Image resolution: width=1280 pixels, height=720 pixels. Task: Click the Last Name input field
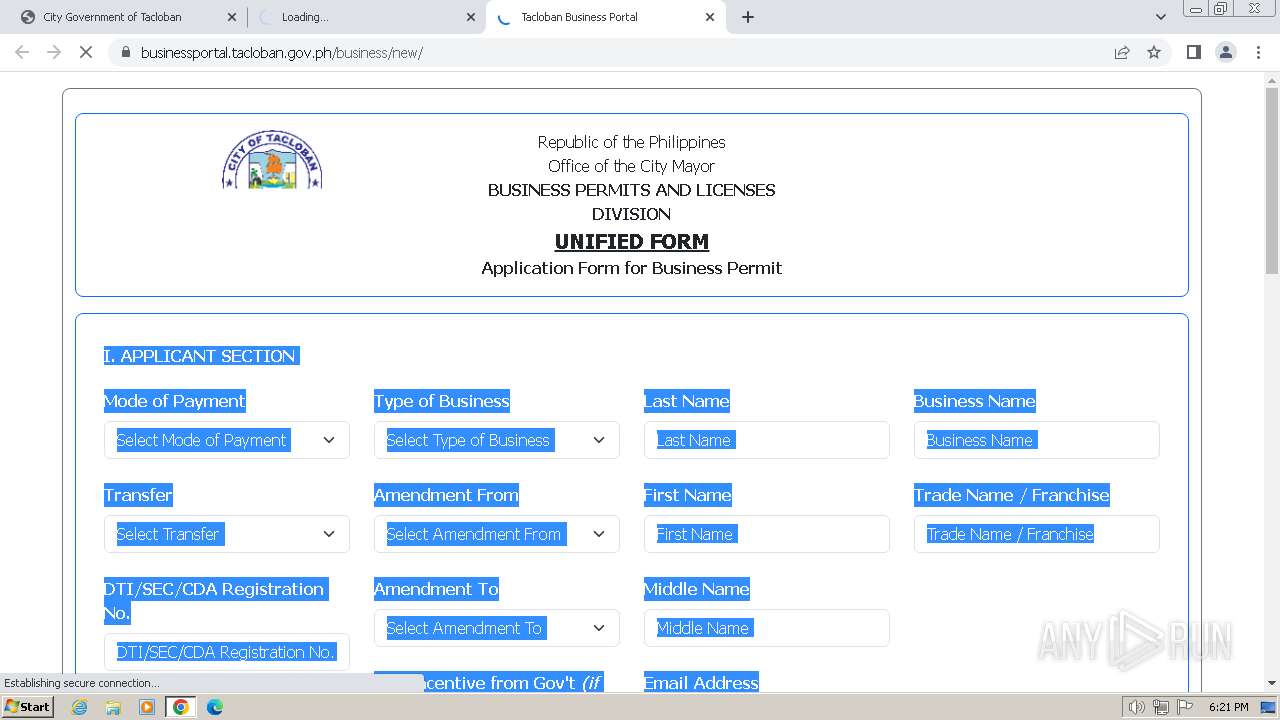click(x=767, y=440)
